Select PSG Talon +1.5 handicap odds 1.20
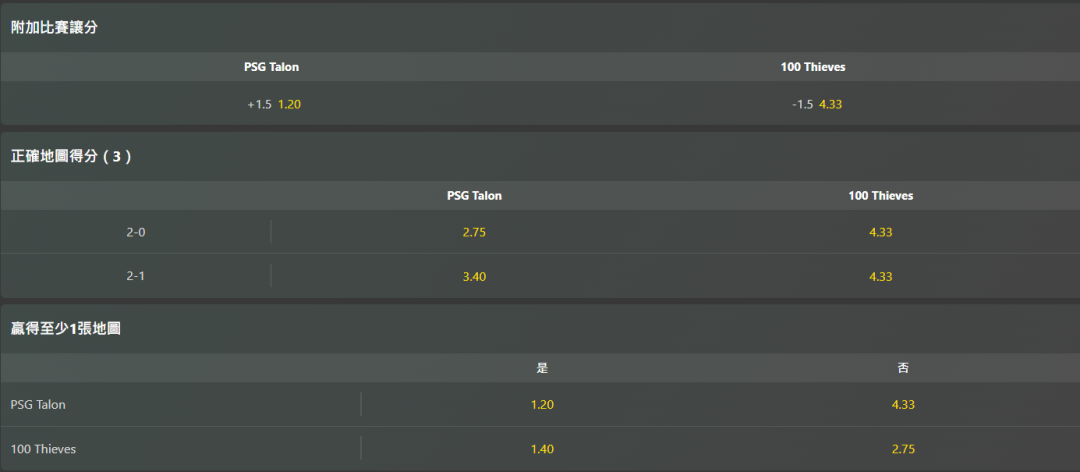The image size is (1080, 472). [273, 104]
